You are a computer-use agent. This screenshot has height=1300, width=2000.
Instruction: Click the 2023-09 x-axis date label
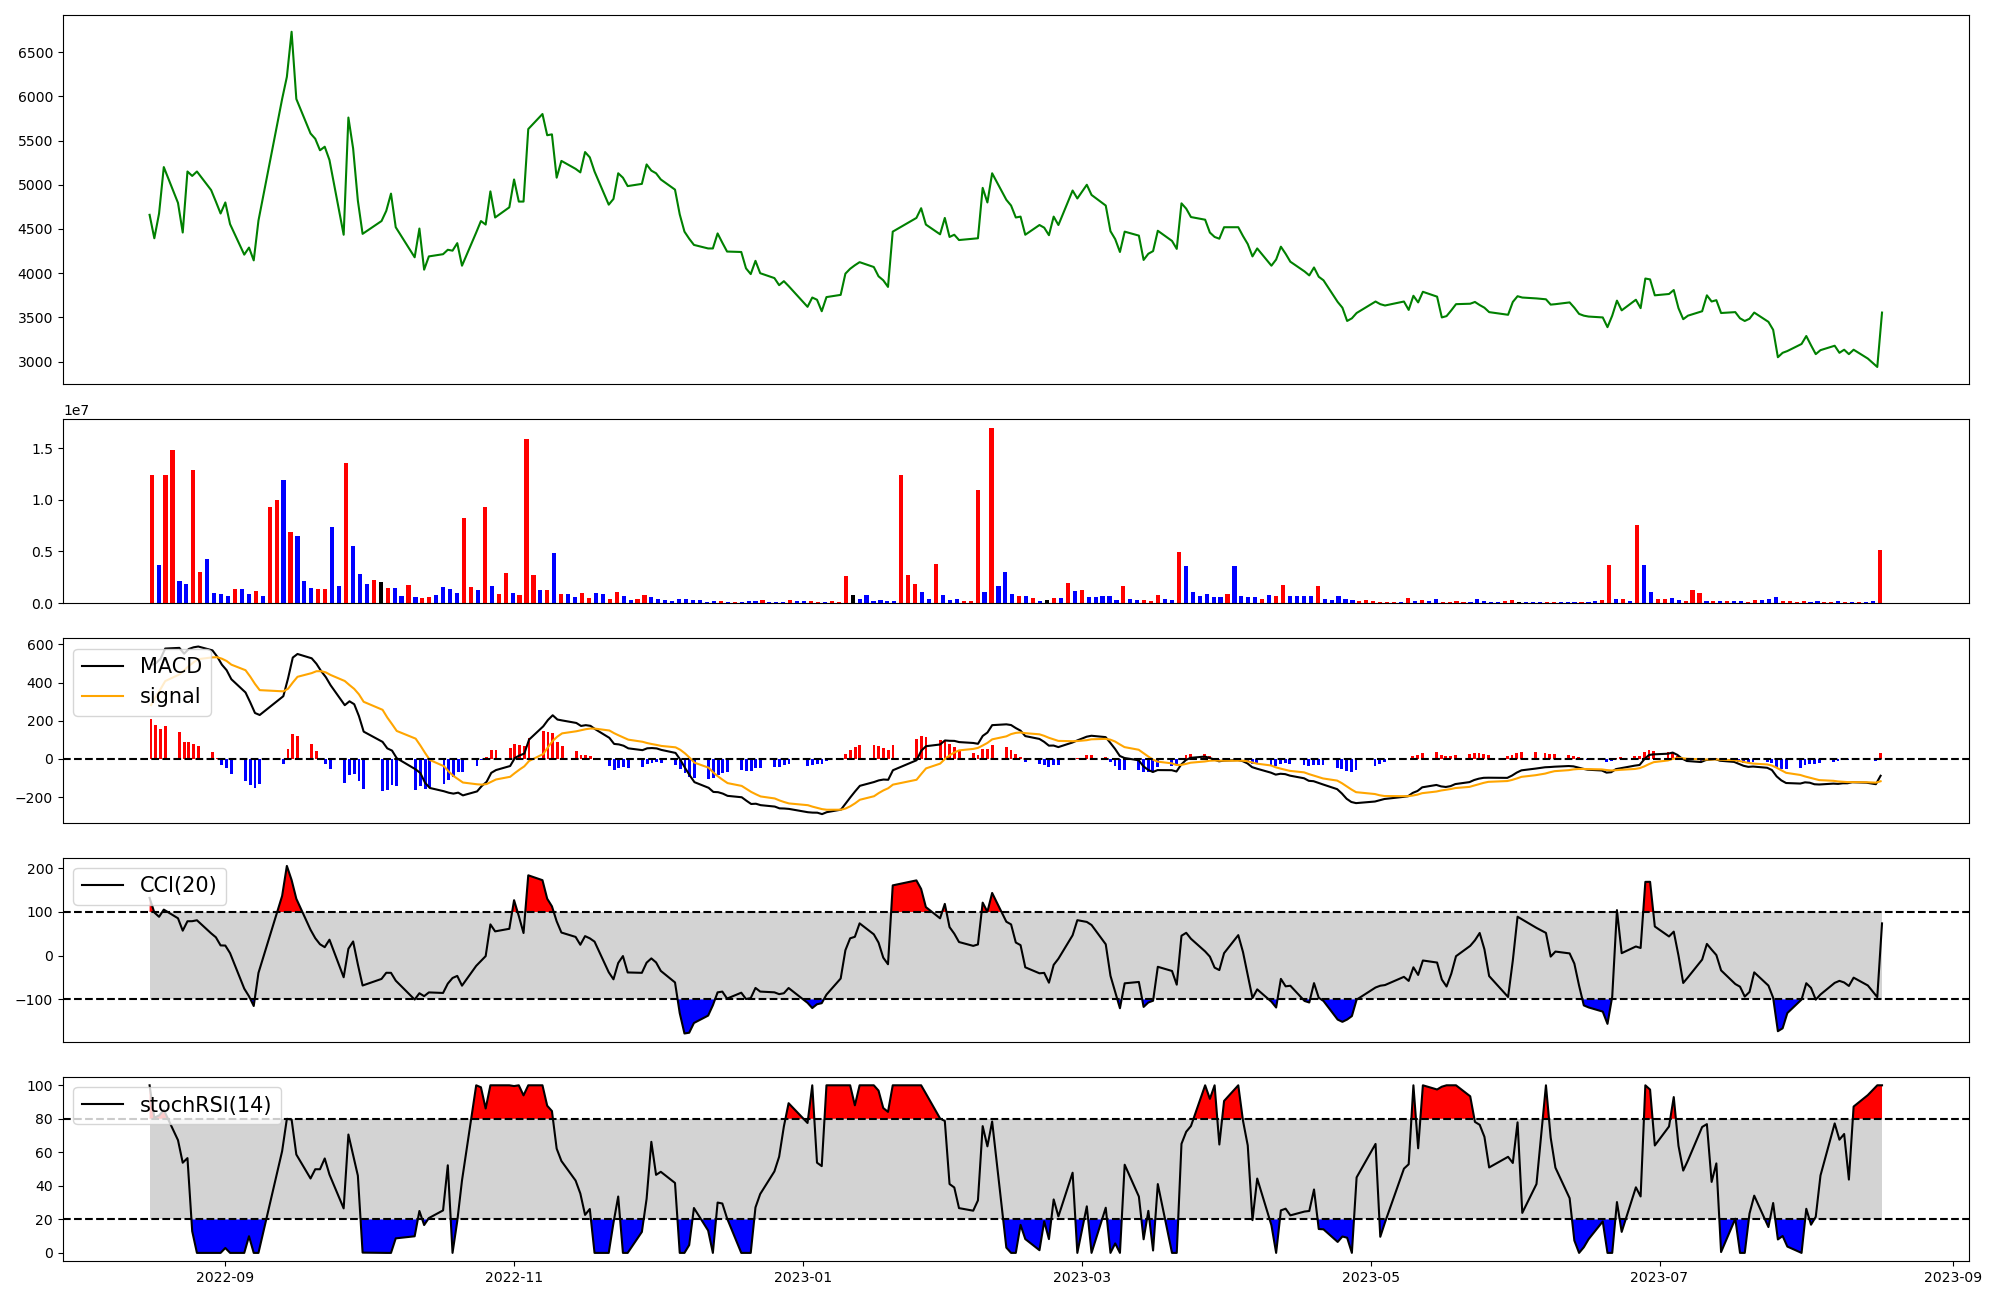click(1953, 1277)
